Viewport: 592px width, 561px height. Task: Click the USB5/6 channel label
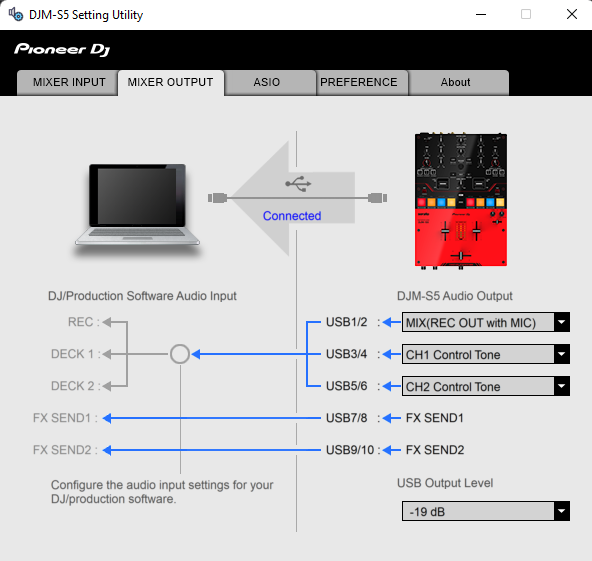click(347, 386)
